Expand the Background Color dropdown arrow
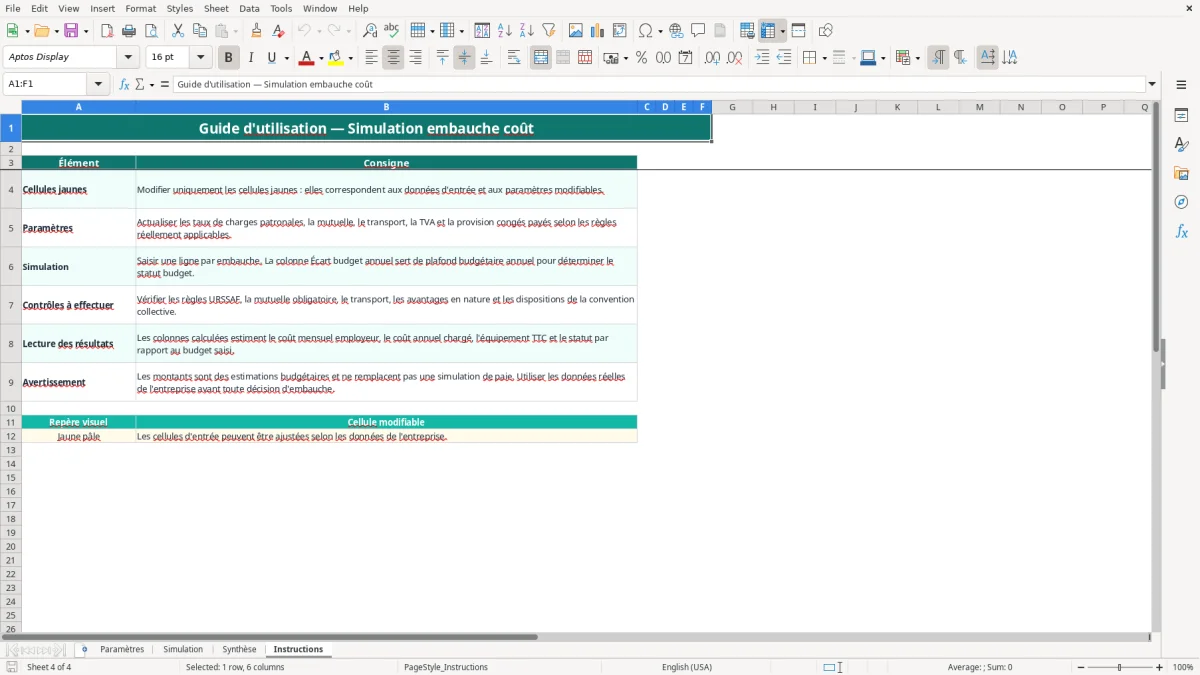The height and width of the screenshot is (675, 1200). [x=350, y=58]
